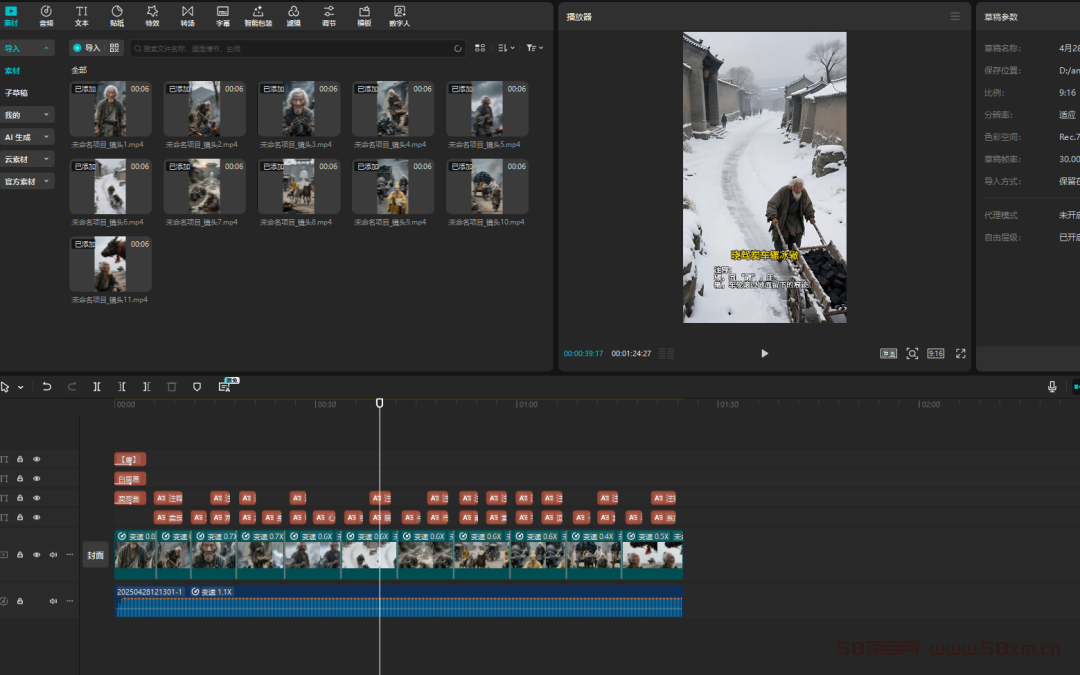This screenshot has width=1080, height=675.
Task: Click the undo arrow in timeline toolbar
Action: 47,387
